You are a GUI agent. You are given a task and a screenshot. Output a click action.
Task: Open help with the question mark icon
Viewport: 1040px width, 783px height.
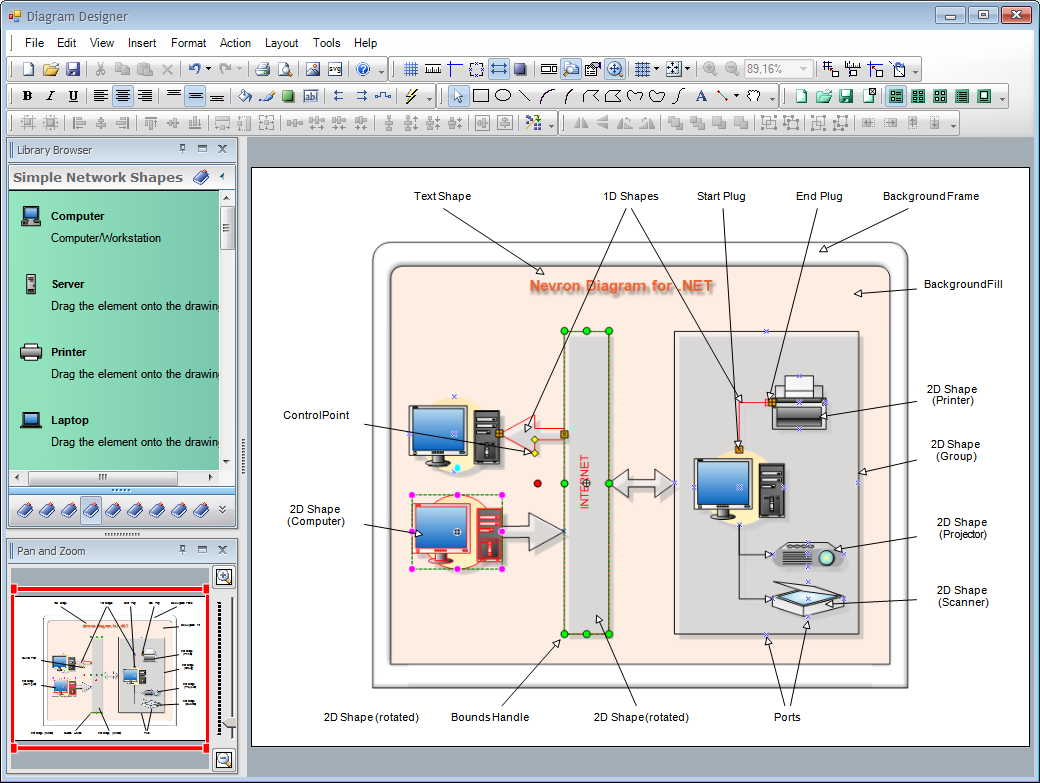pos(363,69)
